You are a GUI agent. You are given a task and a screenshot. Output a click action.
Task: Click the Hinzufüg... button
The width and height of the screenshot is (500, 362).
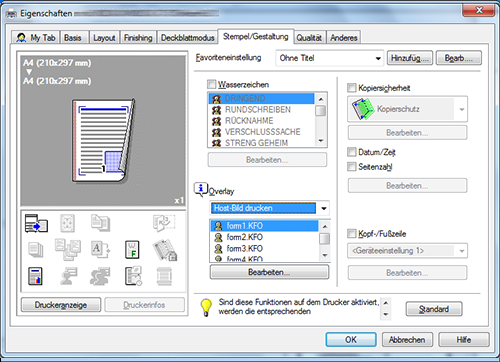coord(410,58)
